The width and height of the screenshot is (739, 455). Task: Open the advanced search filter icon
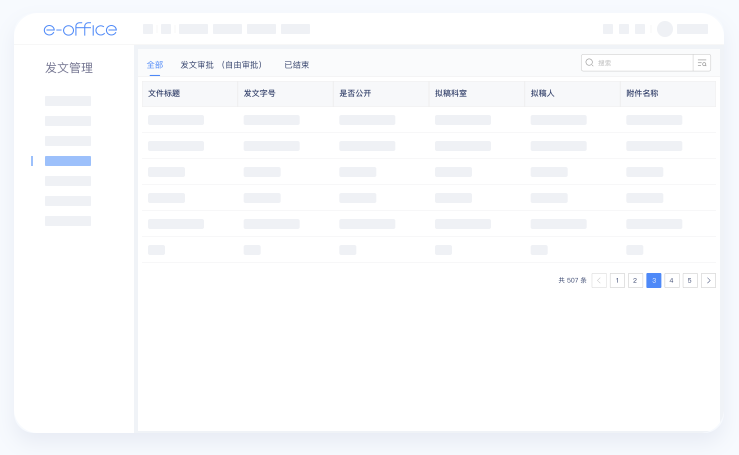702,63
